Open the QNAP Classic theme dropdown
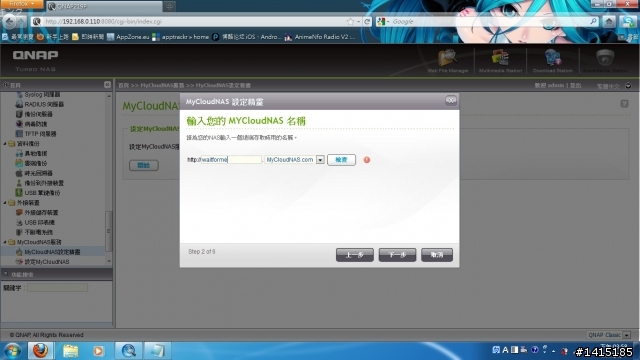640x360 pixels. (x=627, y=335)
